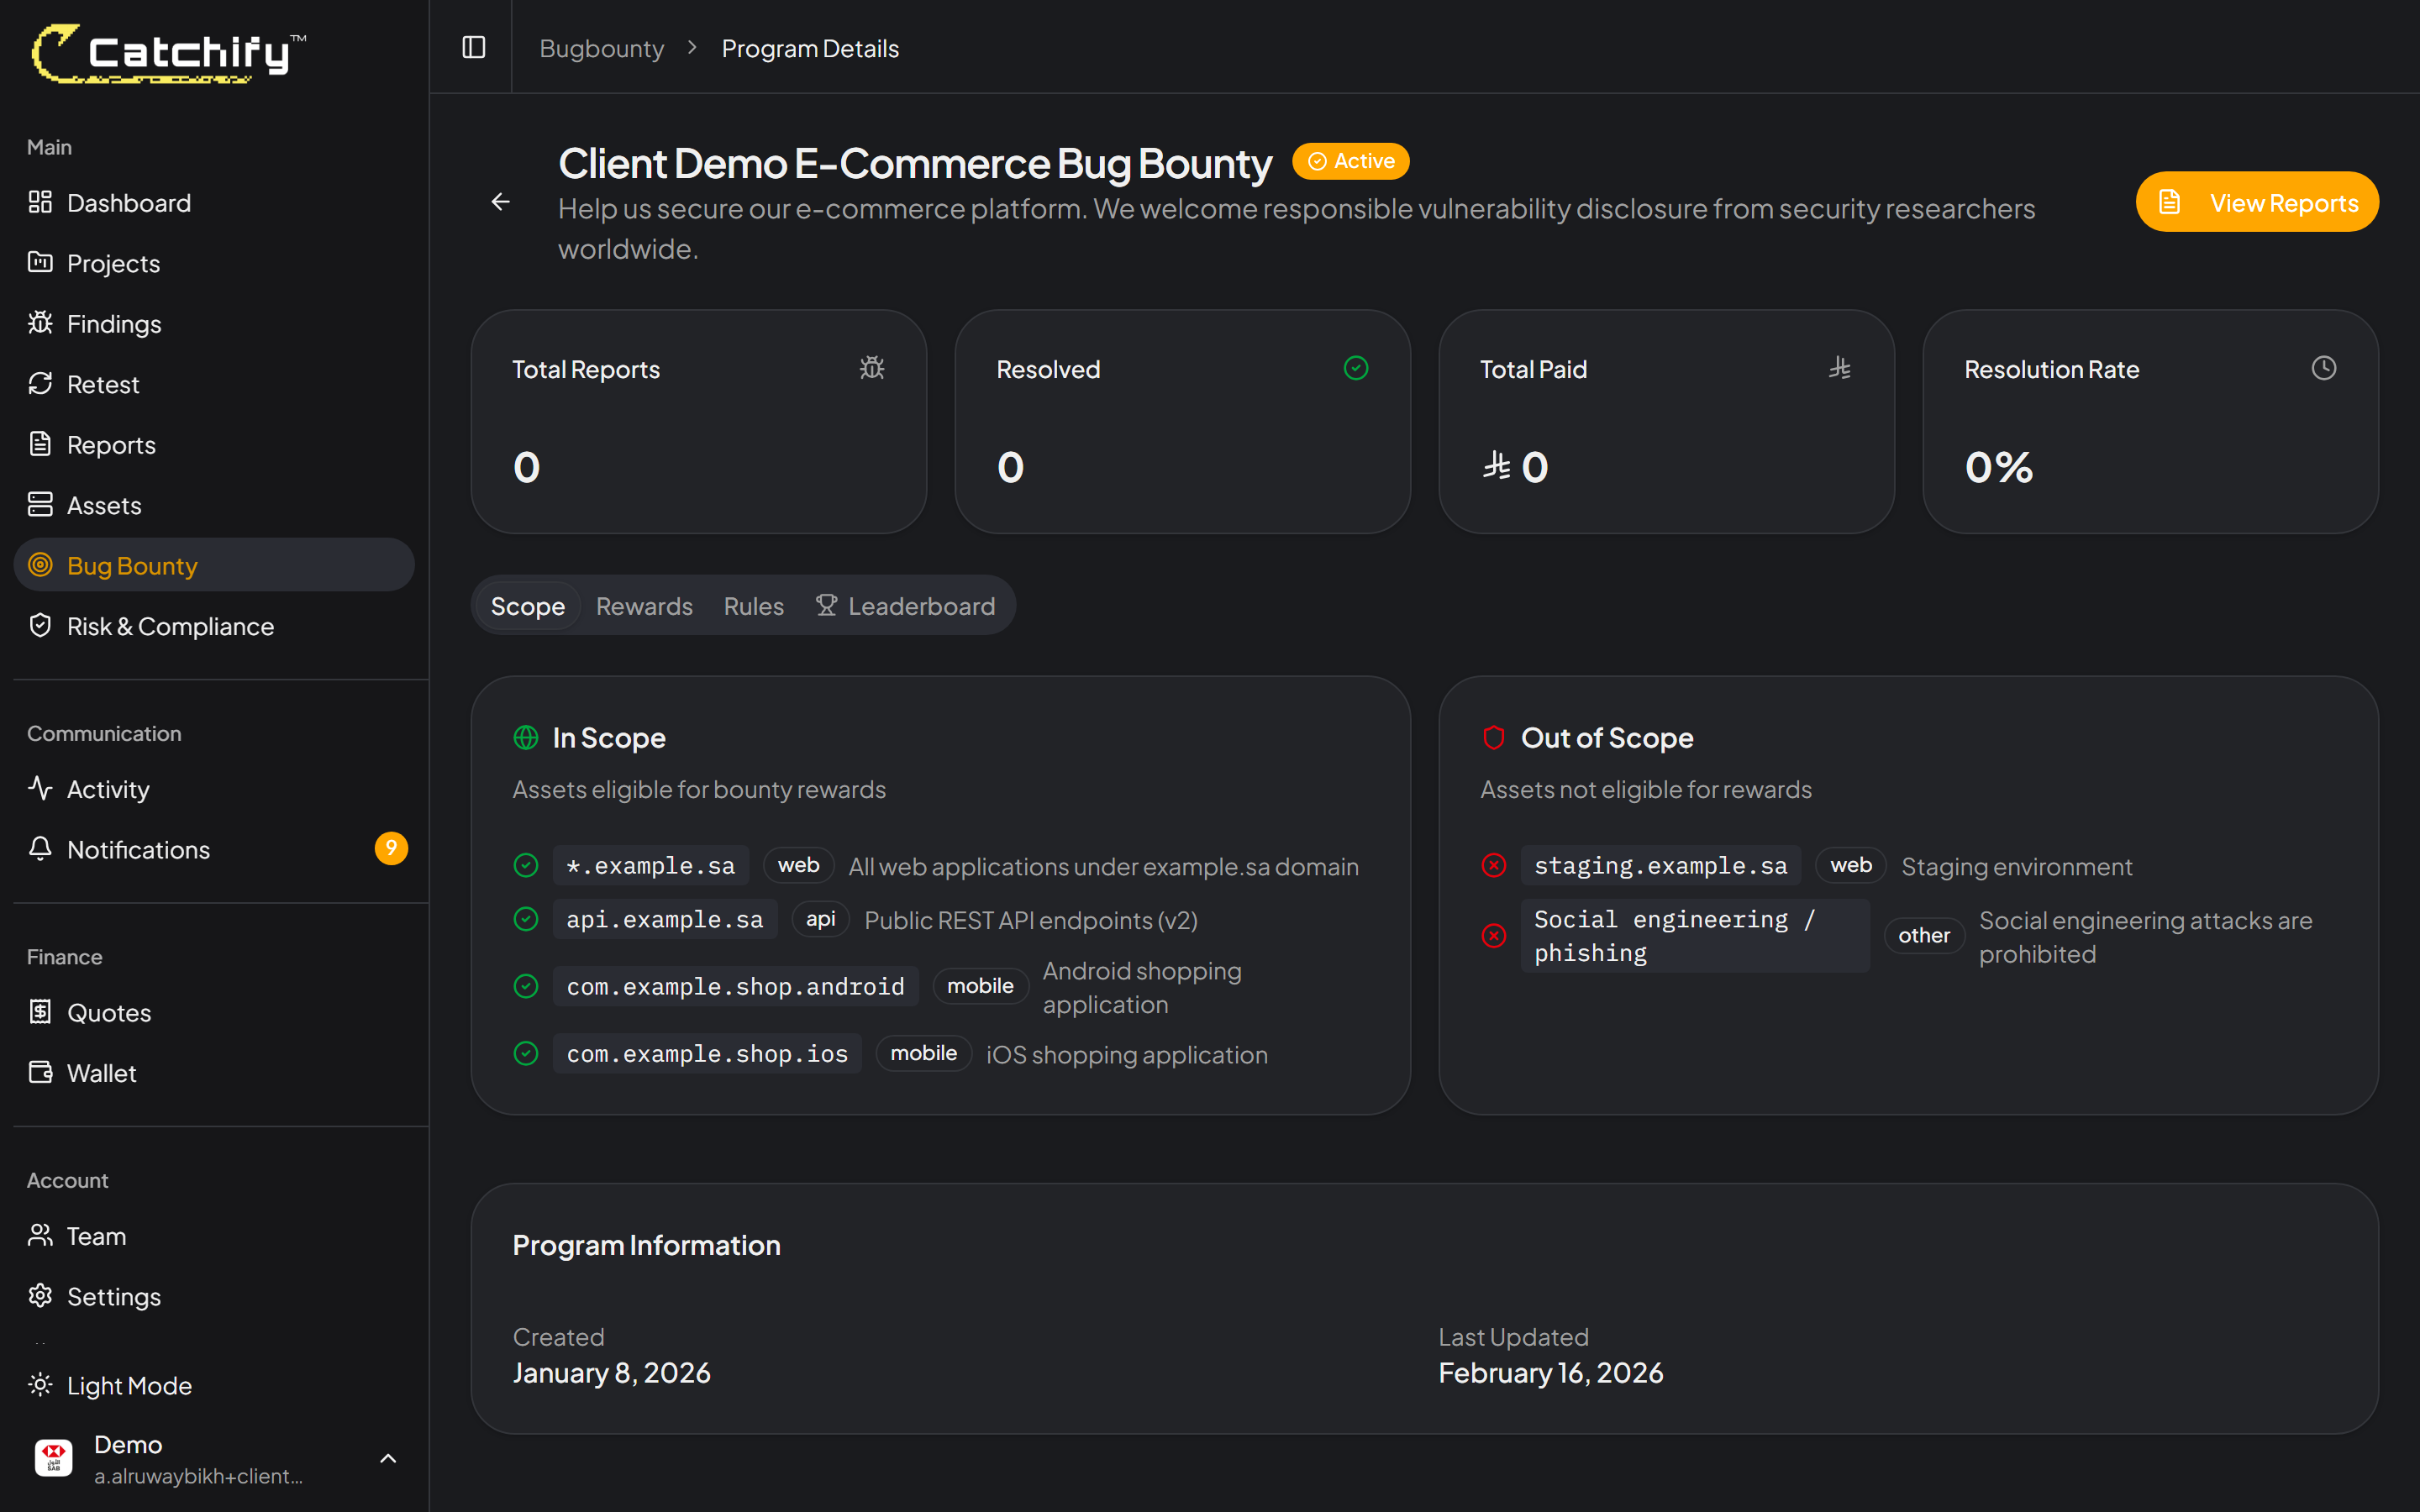Viewport: 2420px width, 1512px height.
Task: Toggle the sidebar collapse button
Action: click(x=472, y=46)
